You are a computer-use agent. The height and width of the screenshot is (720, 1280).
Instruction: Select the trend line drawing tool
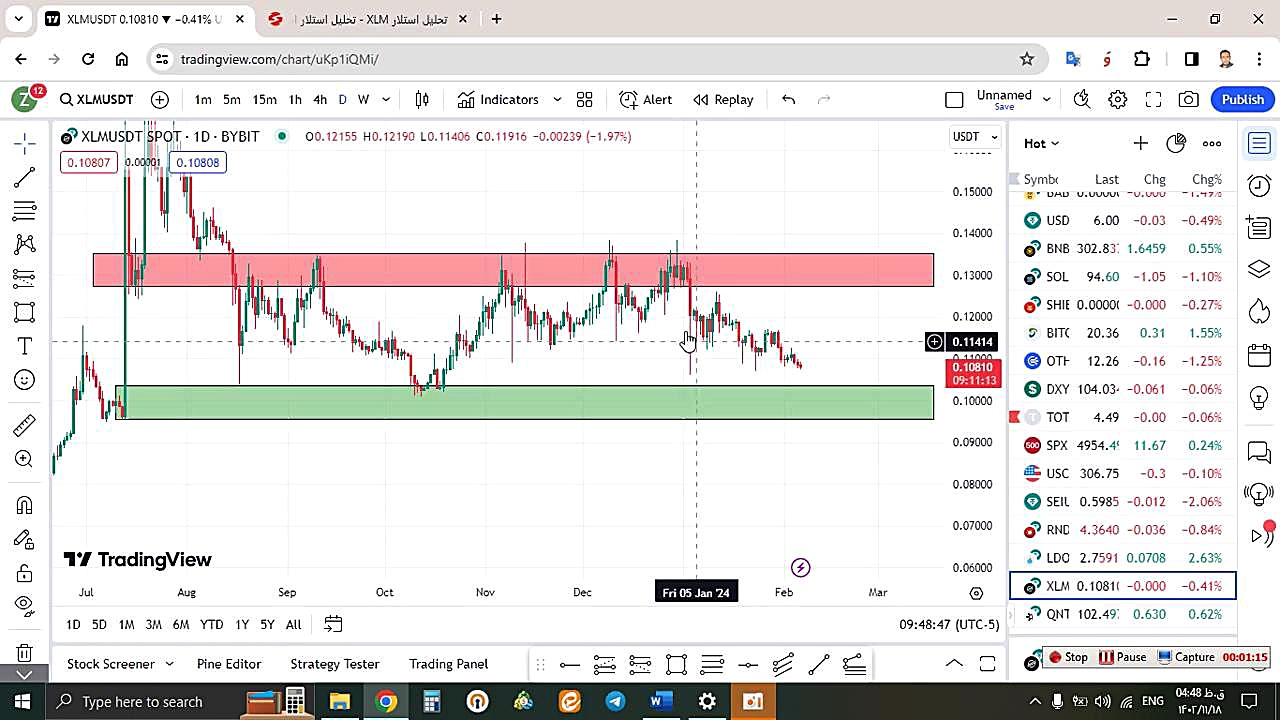coord(25,177)
